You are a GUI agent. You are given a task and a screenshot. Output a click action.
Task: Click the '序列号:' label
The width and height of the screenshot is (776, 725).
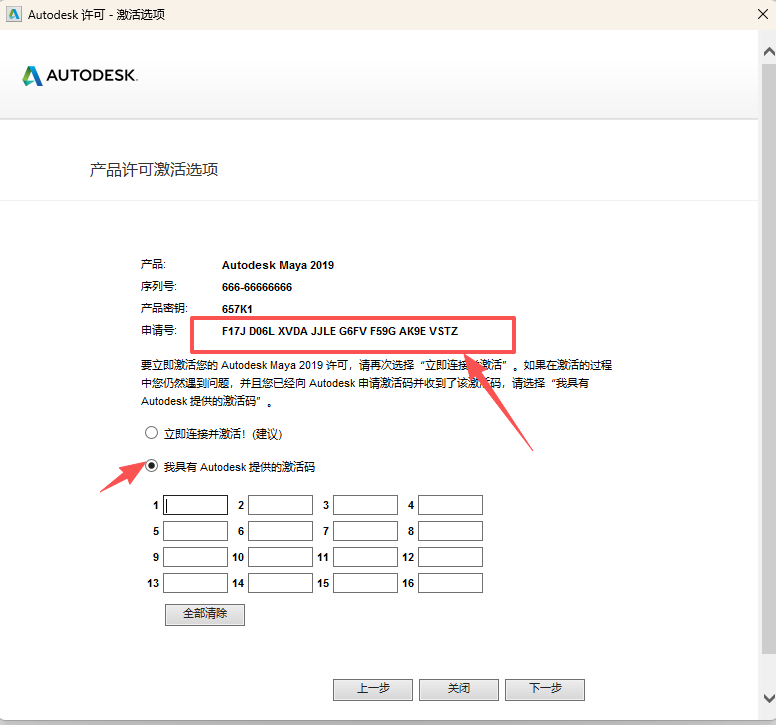[159, 287]
